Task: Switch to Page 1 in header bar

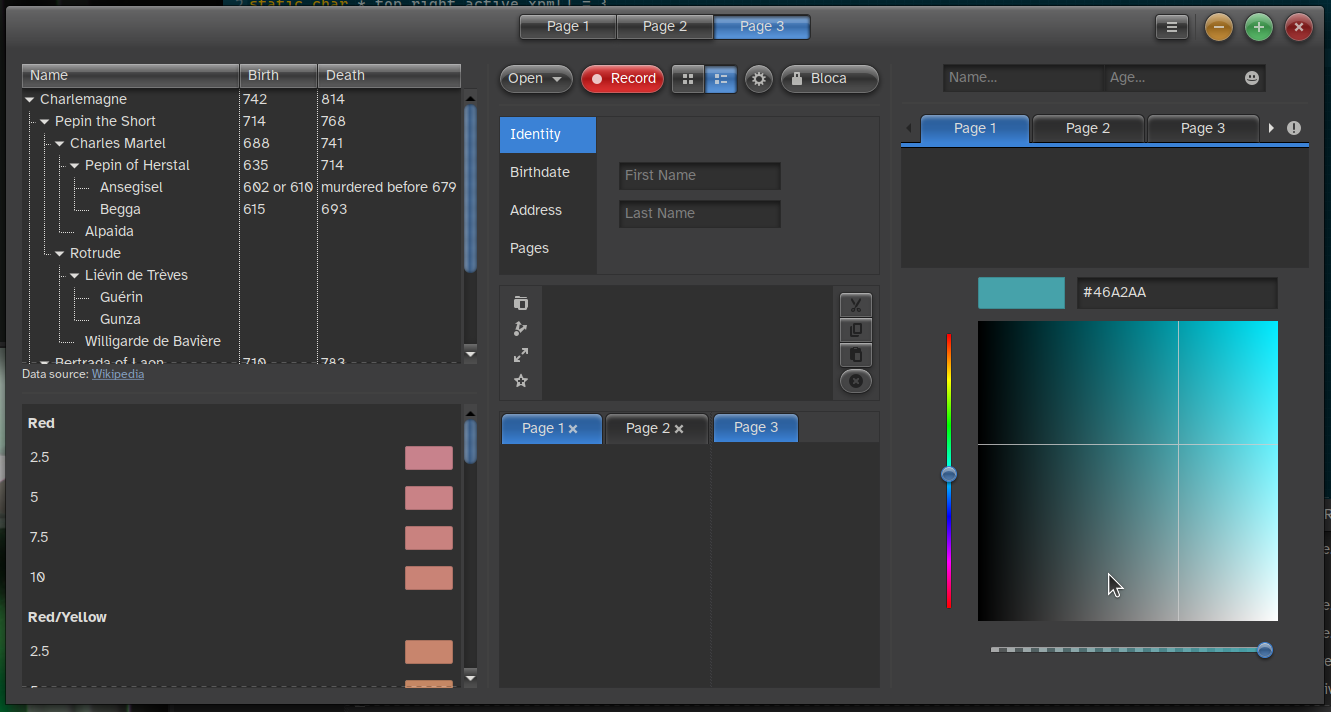Action: (x=568, y=27)
